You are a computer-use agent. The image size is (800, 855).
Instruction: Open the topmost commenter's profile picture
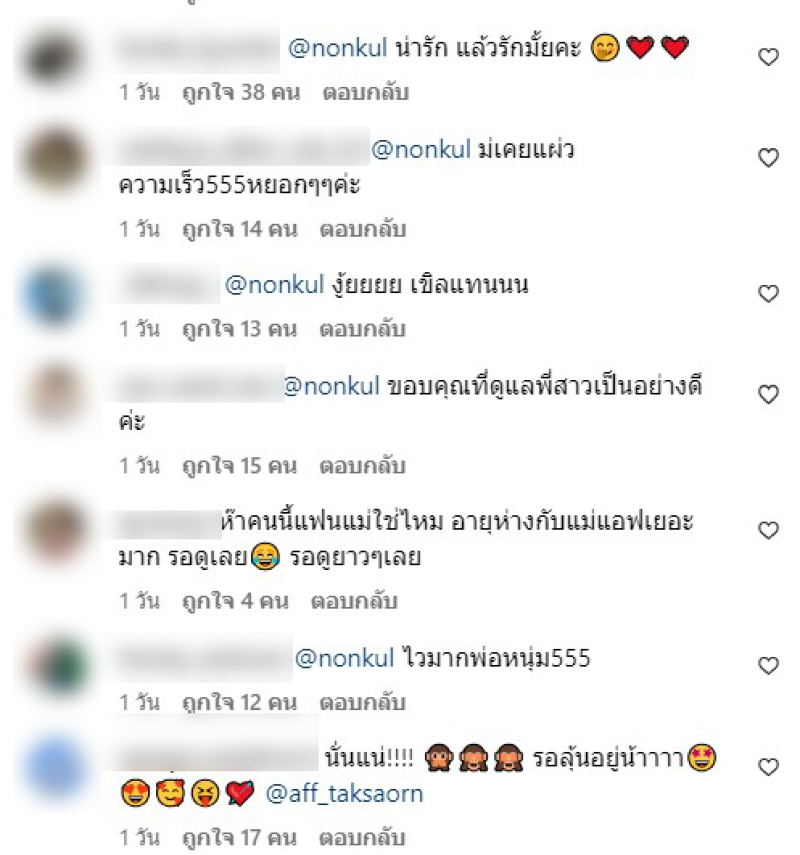click(x=55, y=58)
